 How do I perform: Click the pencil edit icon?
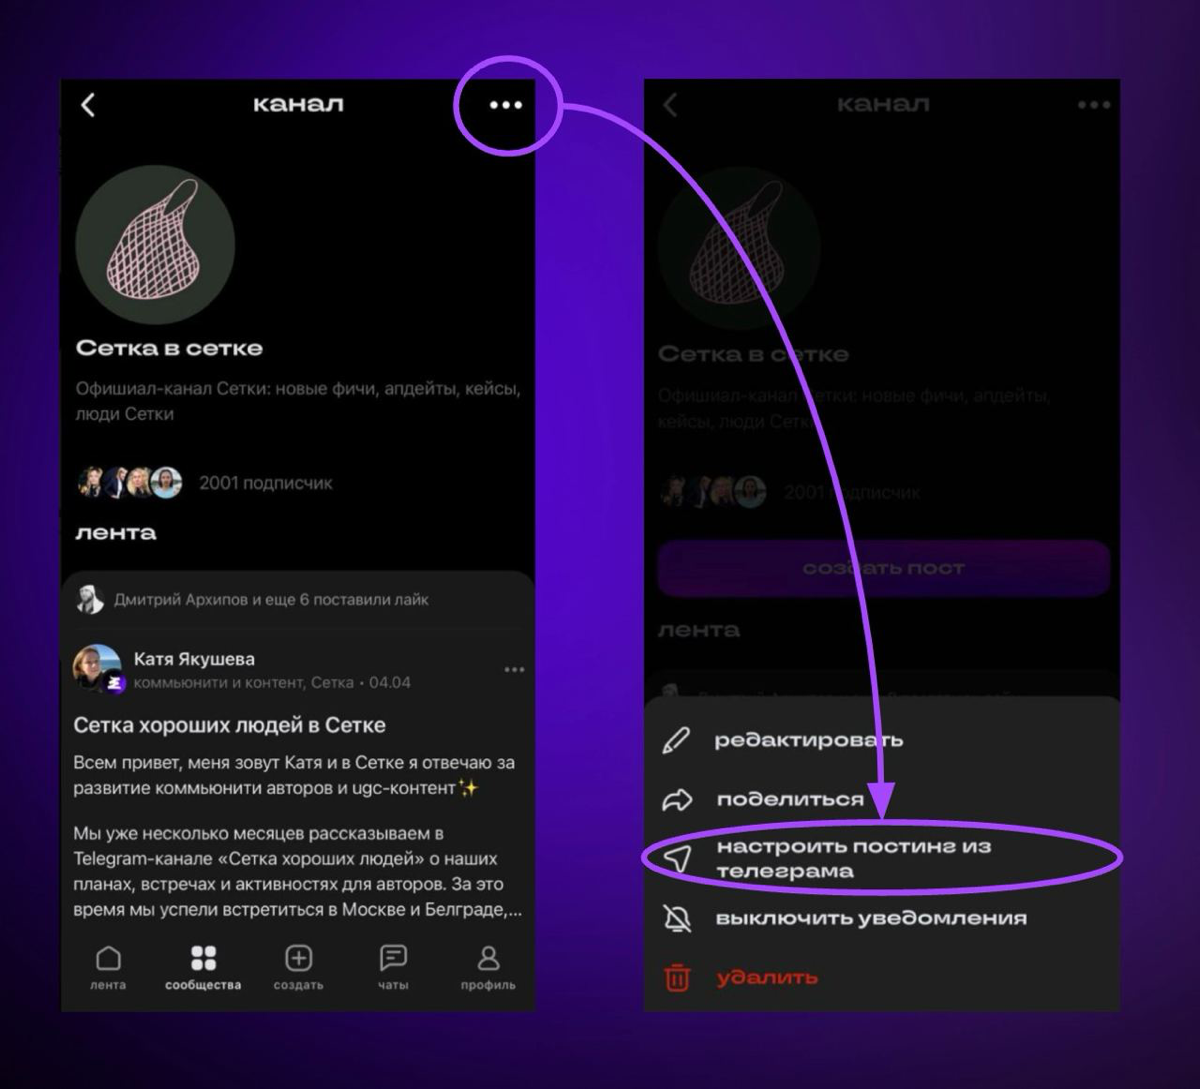pos(677,741)
